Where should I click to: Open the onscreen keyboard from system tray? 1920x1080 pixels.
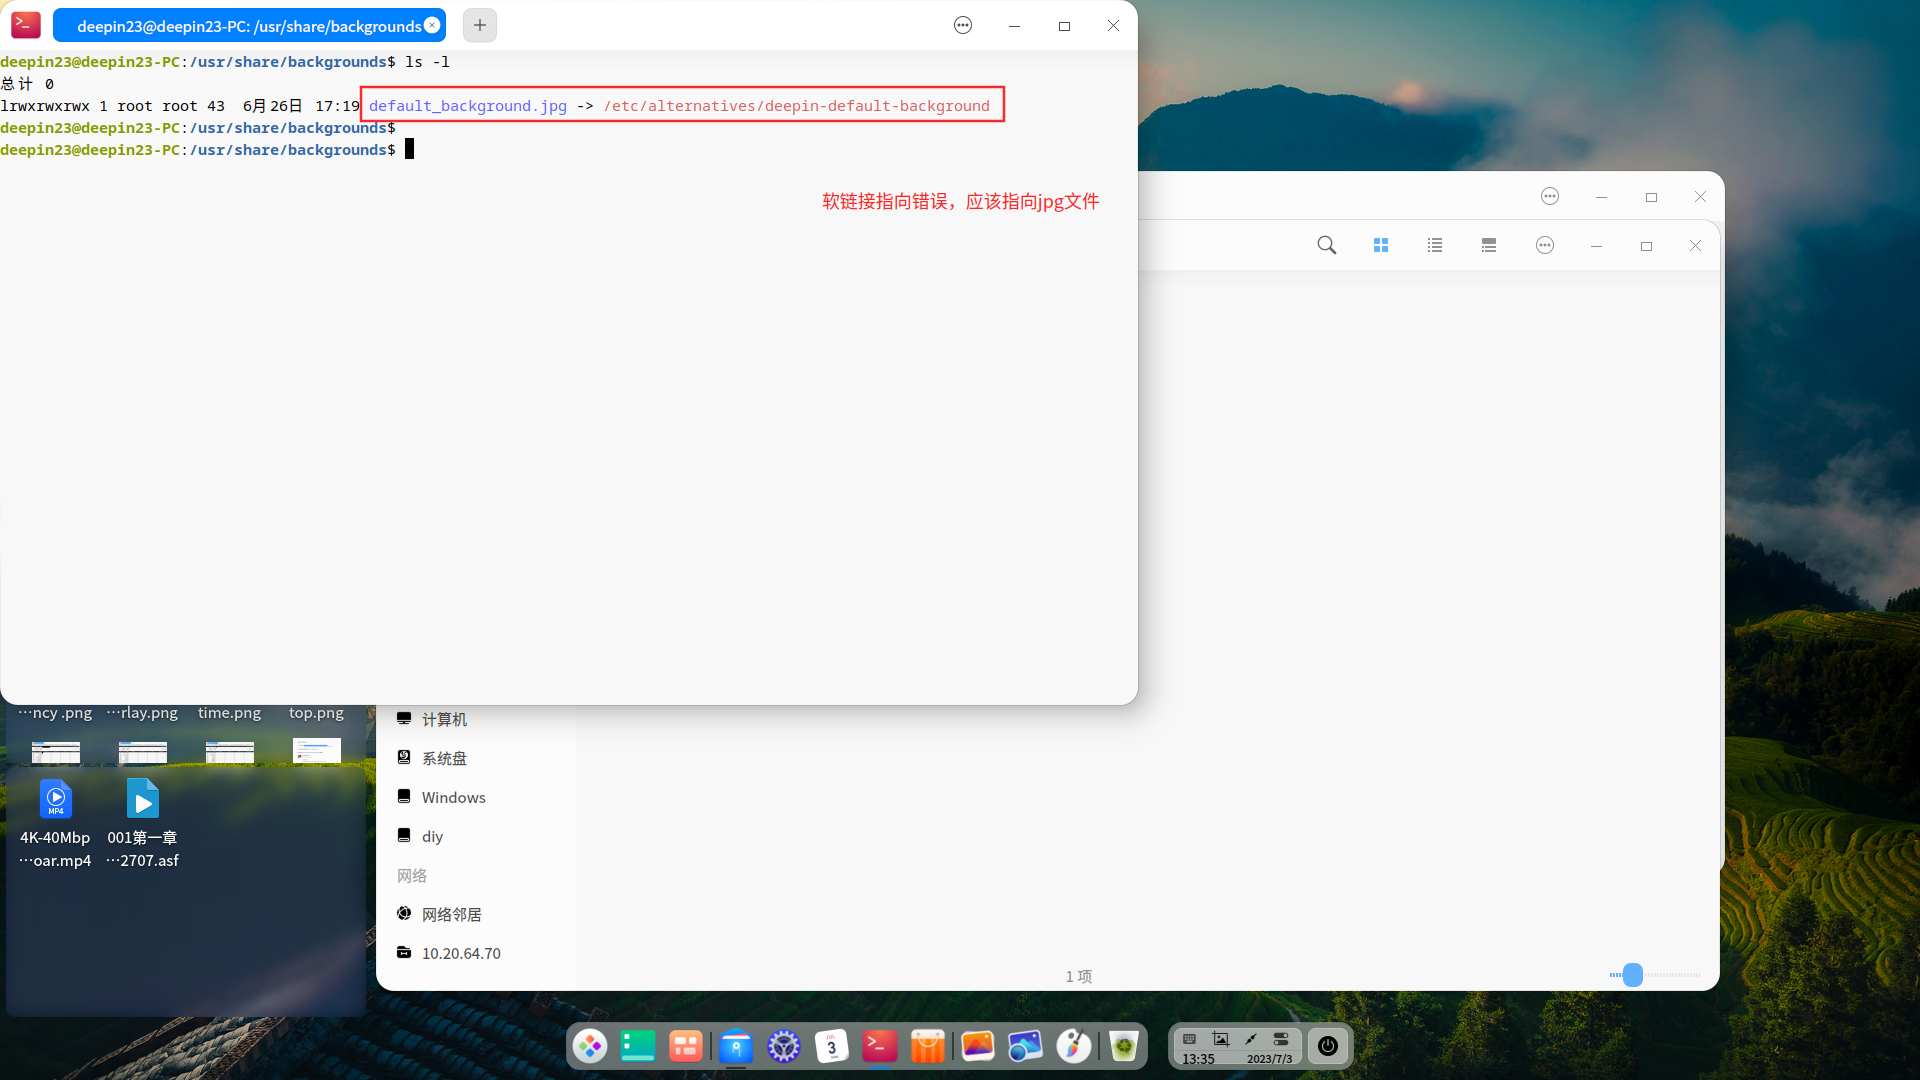1189,1039
